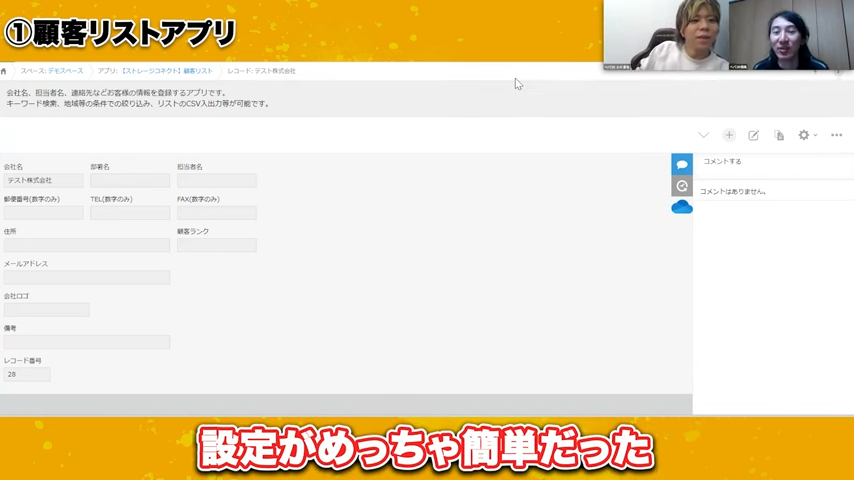This screenshot has width=854, height=480.
Task: Click the 会社ロゴ field
Action: click(x=46, y=309)
